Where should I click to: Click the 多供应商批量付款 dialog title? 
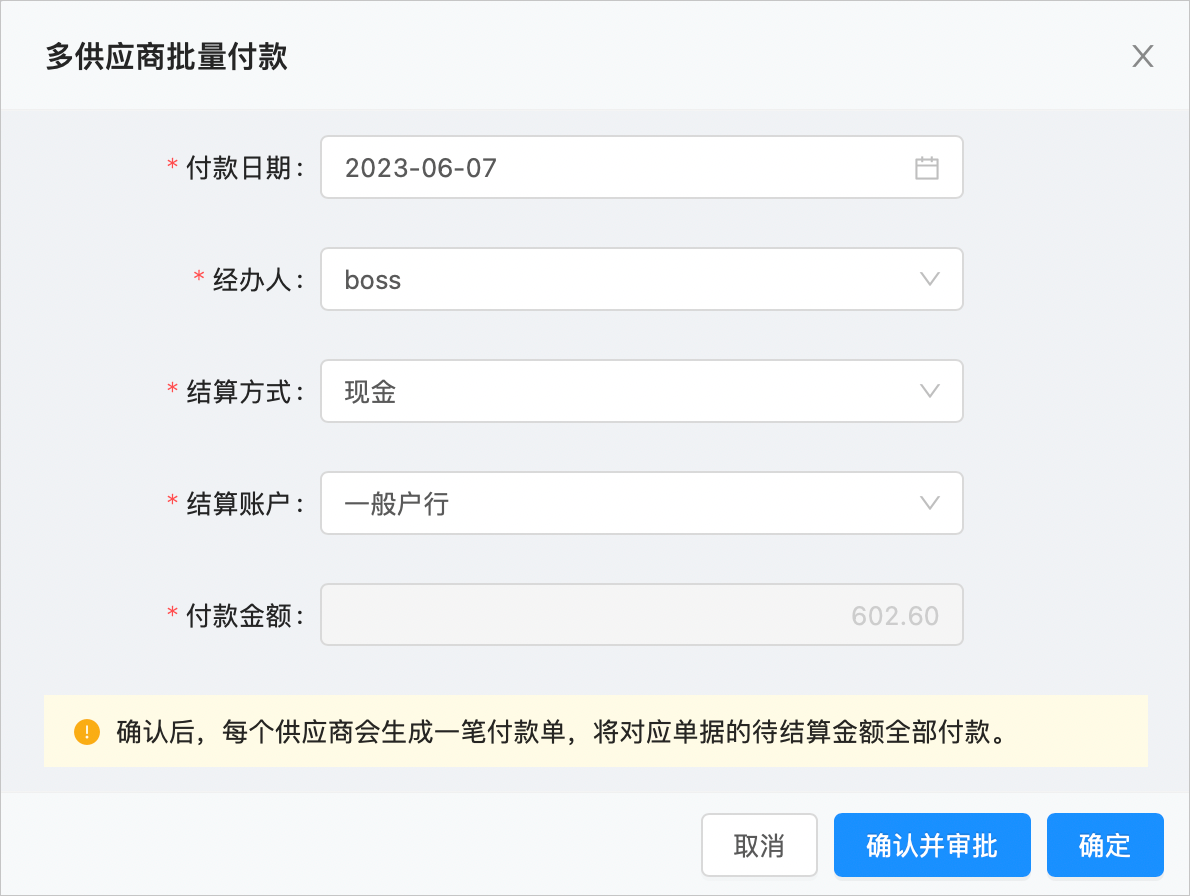(x=166, y=57)
